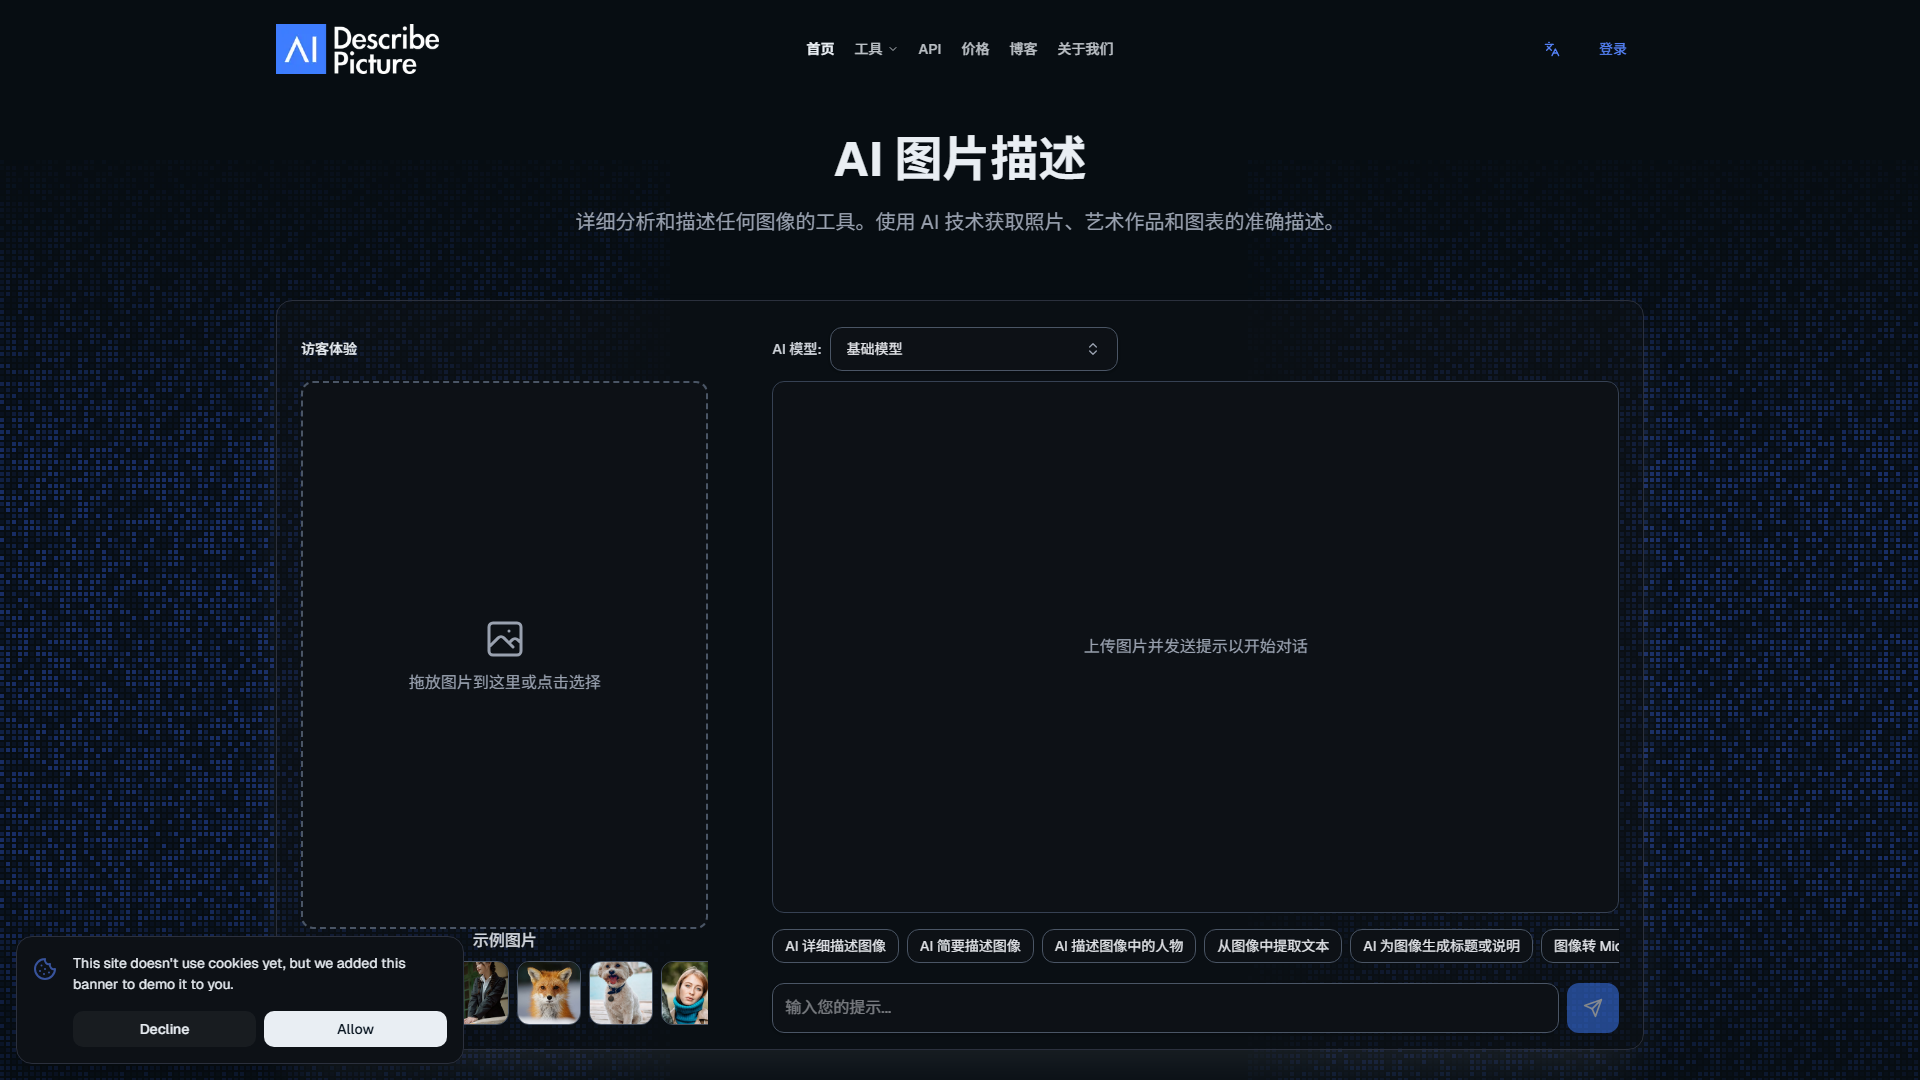Click the "AI 为图像生成标题或说明" chip
This screenshot has width=1920, height=1080.
pyautogui.click(x=1440, y=945)
